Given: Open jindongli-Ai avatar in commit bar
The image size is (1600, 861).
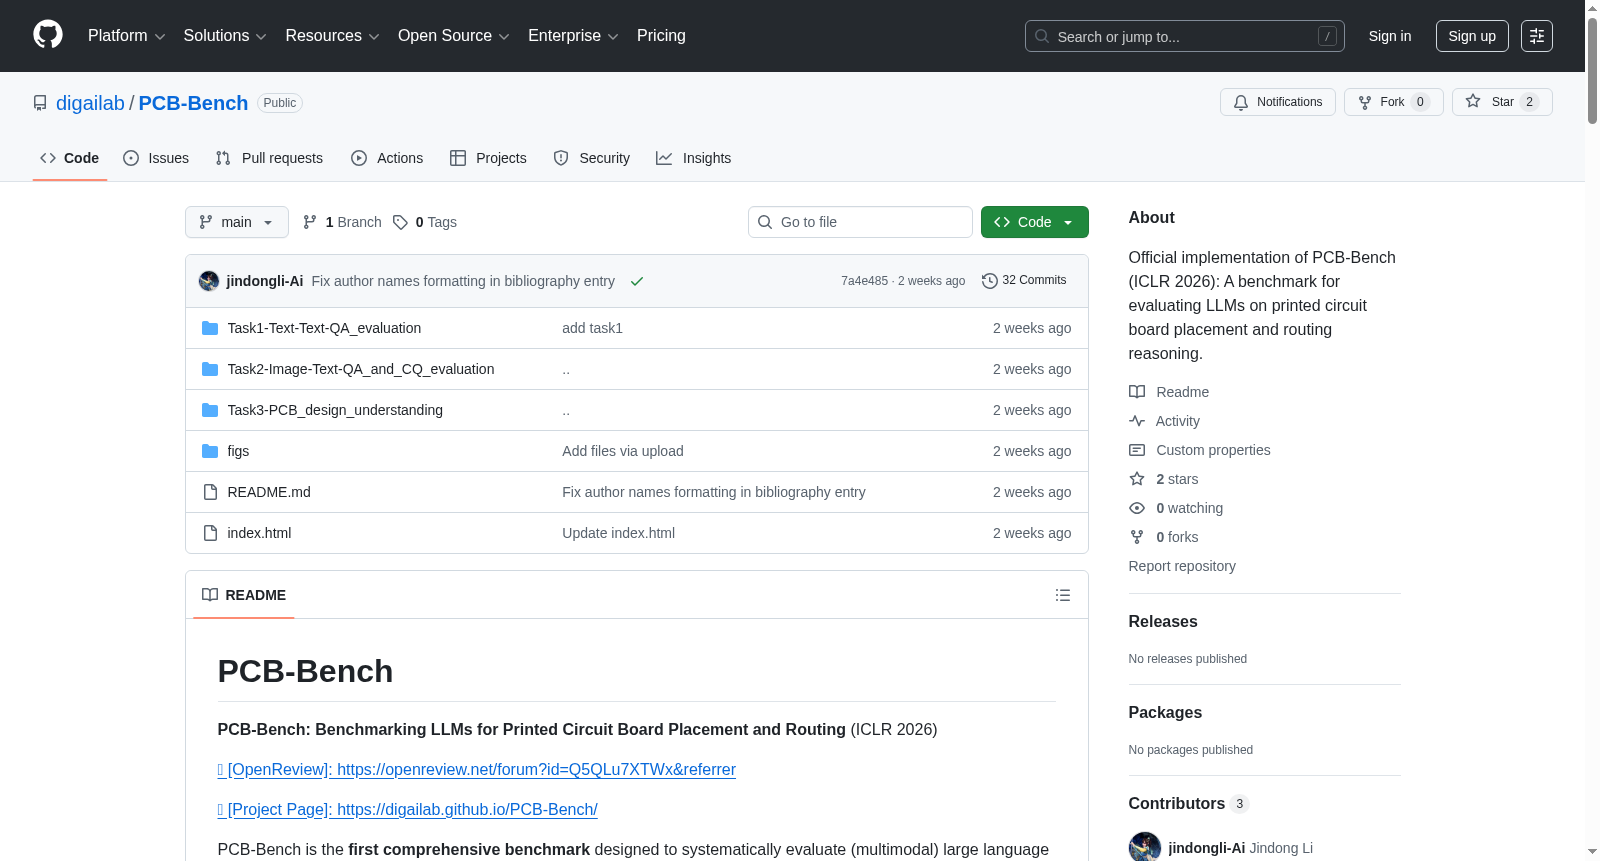Looking at the screenshot, I should coord(209,281).
